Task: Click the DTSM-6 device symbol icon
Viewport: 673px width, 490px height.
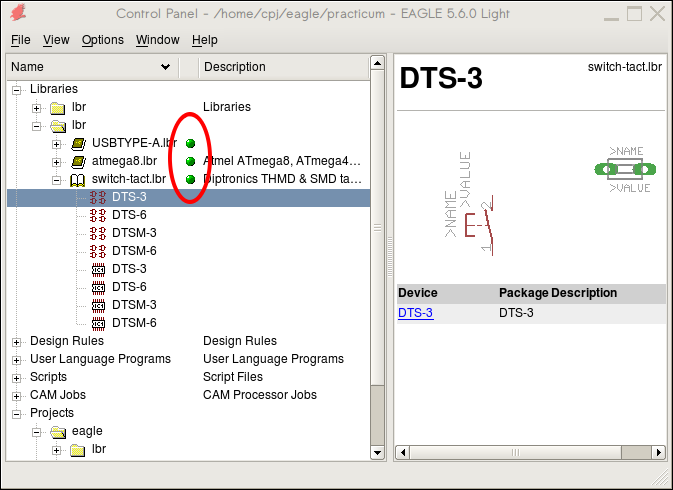Action: (x=98, y=251)
